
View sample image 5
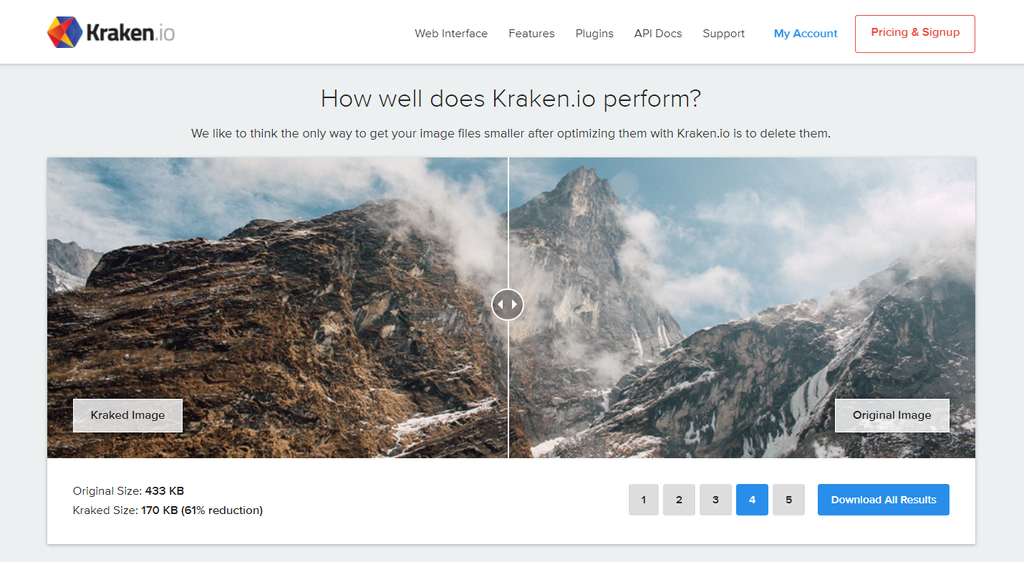click(x=788, y=500)
